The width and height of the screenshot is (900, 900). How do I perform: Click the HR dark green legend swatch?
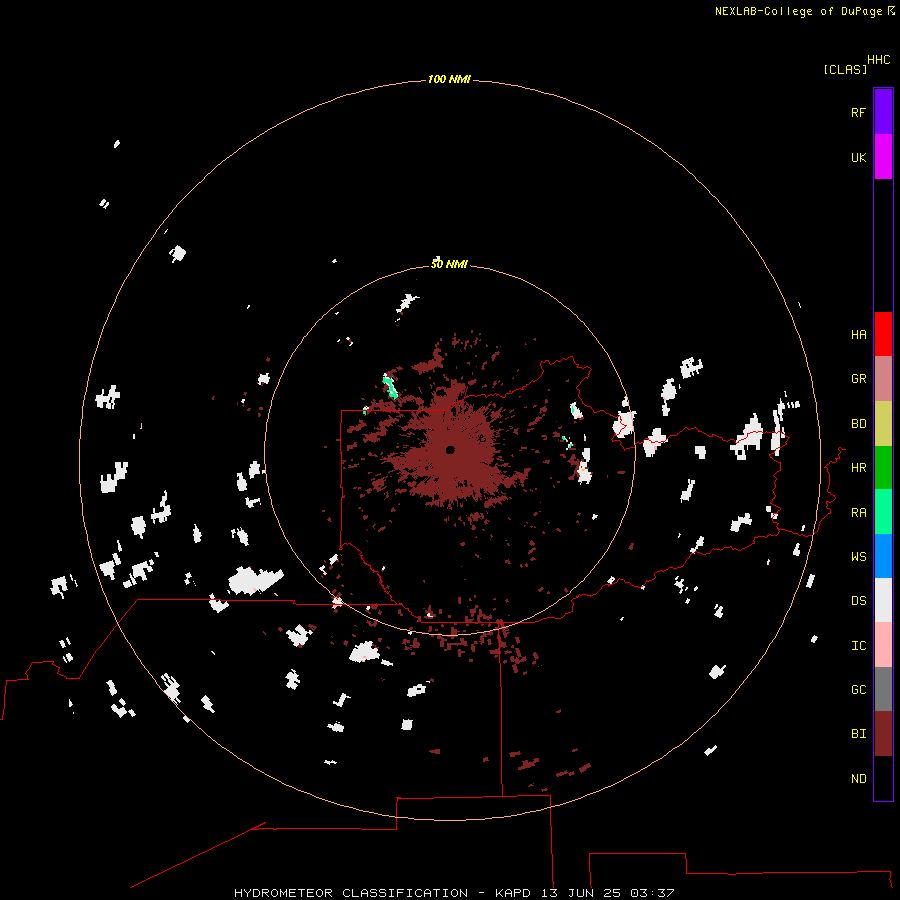(883, 468)
